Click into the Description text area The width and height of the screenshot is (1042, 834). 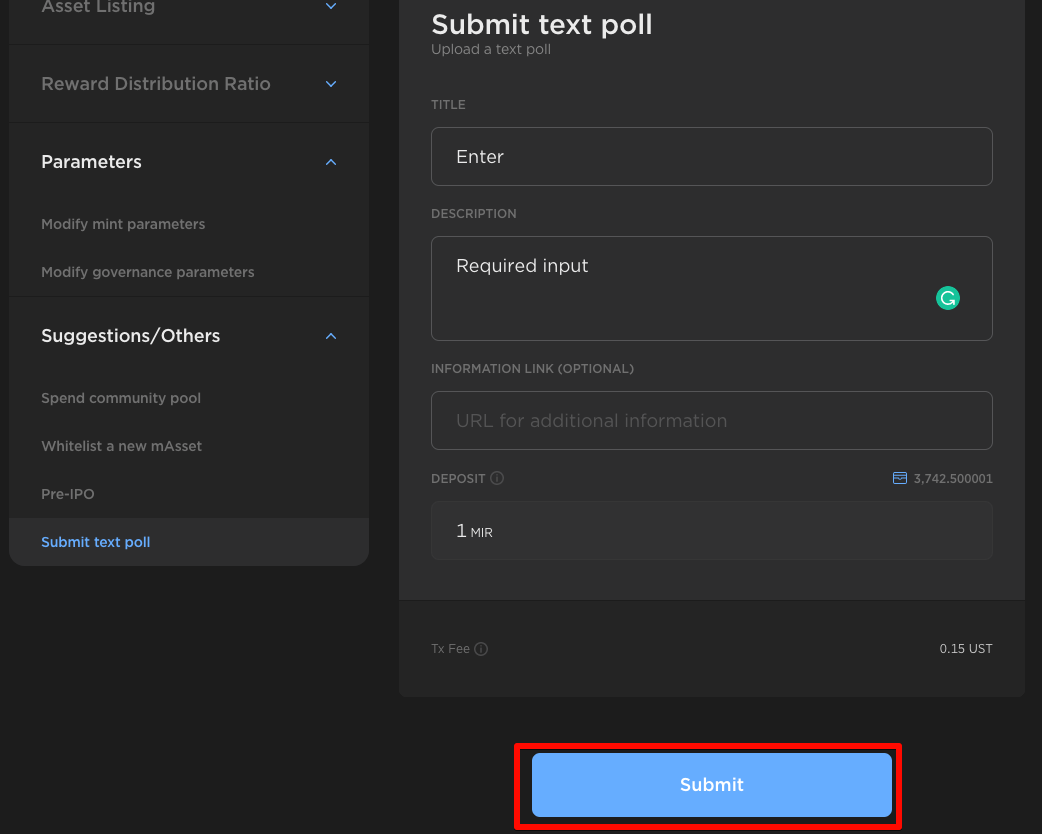coord(680,288)
